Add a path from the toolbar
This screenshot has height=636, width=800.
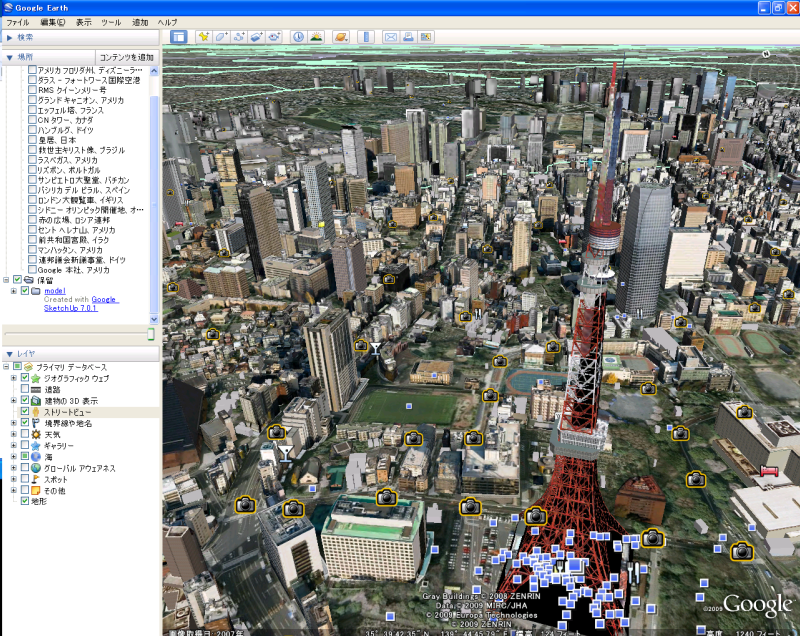pos(239,37)
